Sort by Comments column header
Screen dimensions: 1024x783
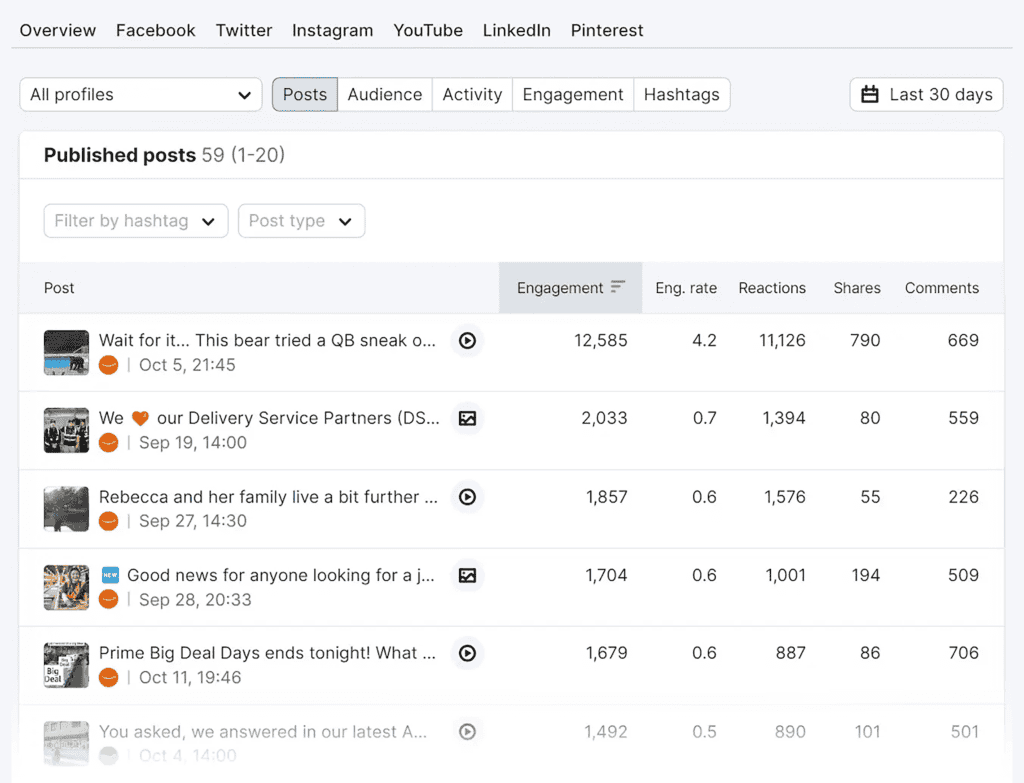[941, 288]
